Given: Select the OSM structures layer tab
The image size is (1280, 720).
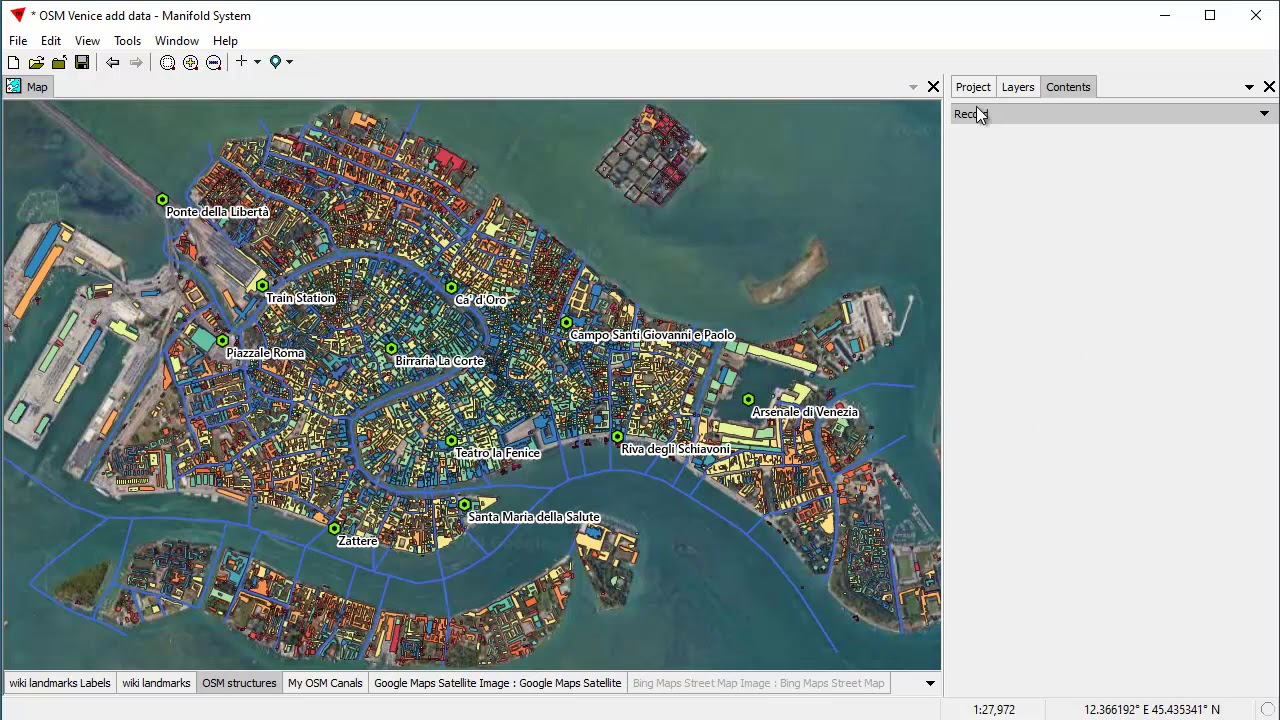Looking at the screenshot, I should (239, 683).
